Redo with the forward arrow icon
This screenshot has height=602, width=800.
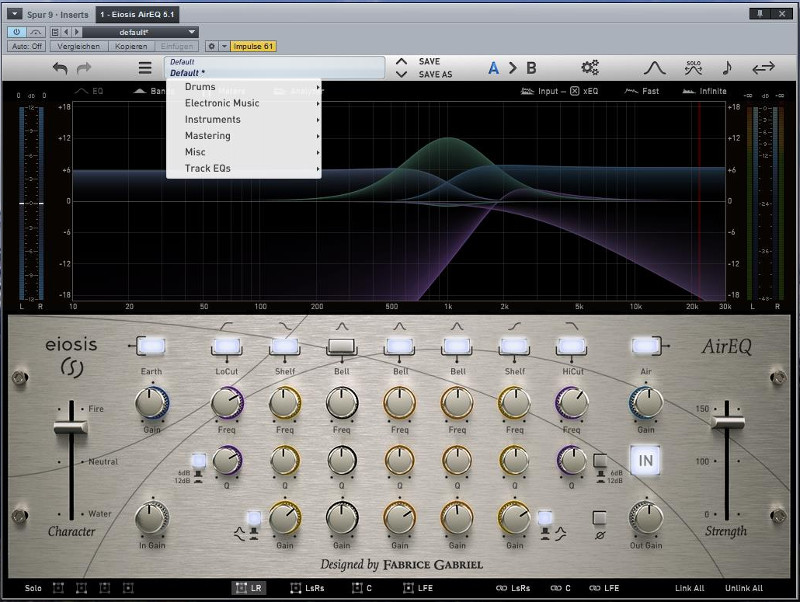point(84,68)
